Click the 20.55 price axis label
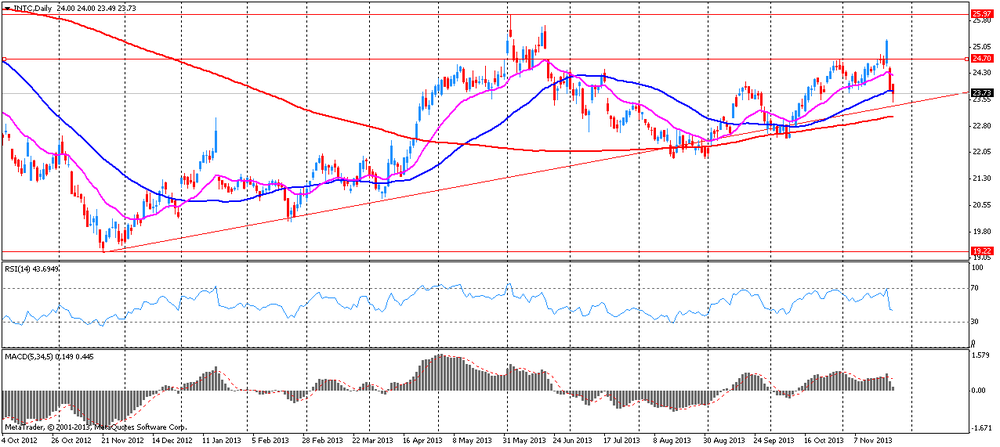The image size is (1000, 447). 980,205
